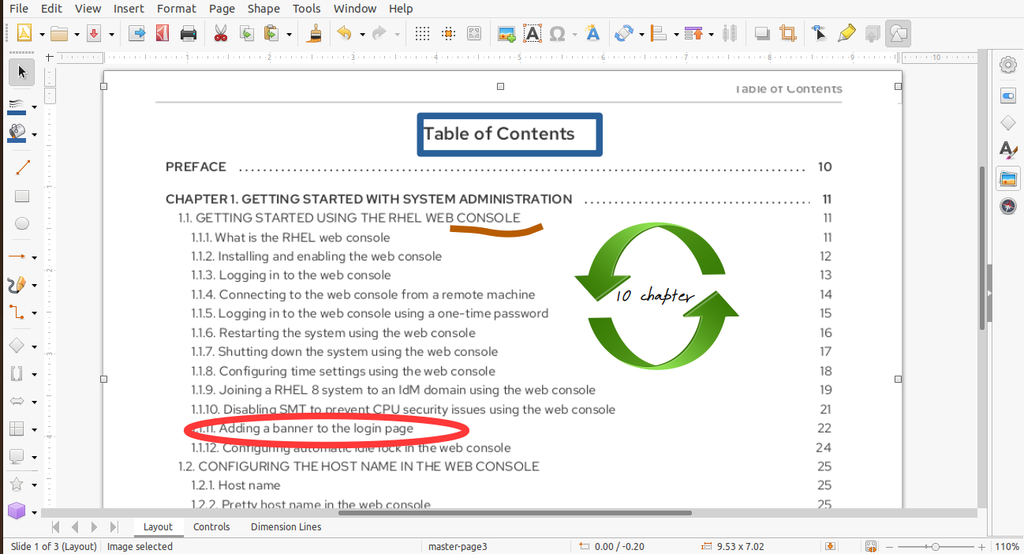Click the Rotate transformations icon
Viewport: 1024px width, 554px height.
[624, 33]
